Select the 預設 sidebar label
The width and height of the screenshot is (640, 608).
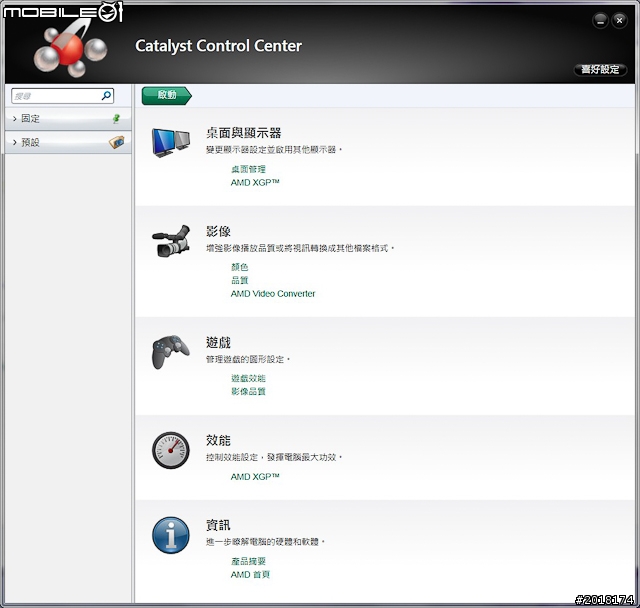[x=30, y=142]
